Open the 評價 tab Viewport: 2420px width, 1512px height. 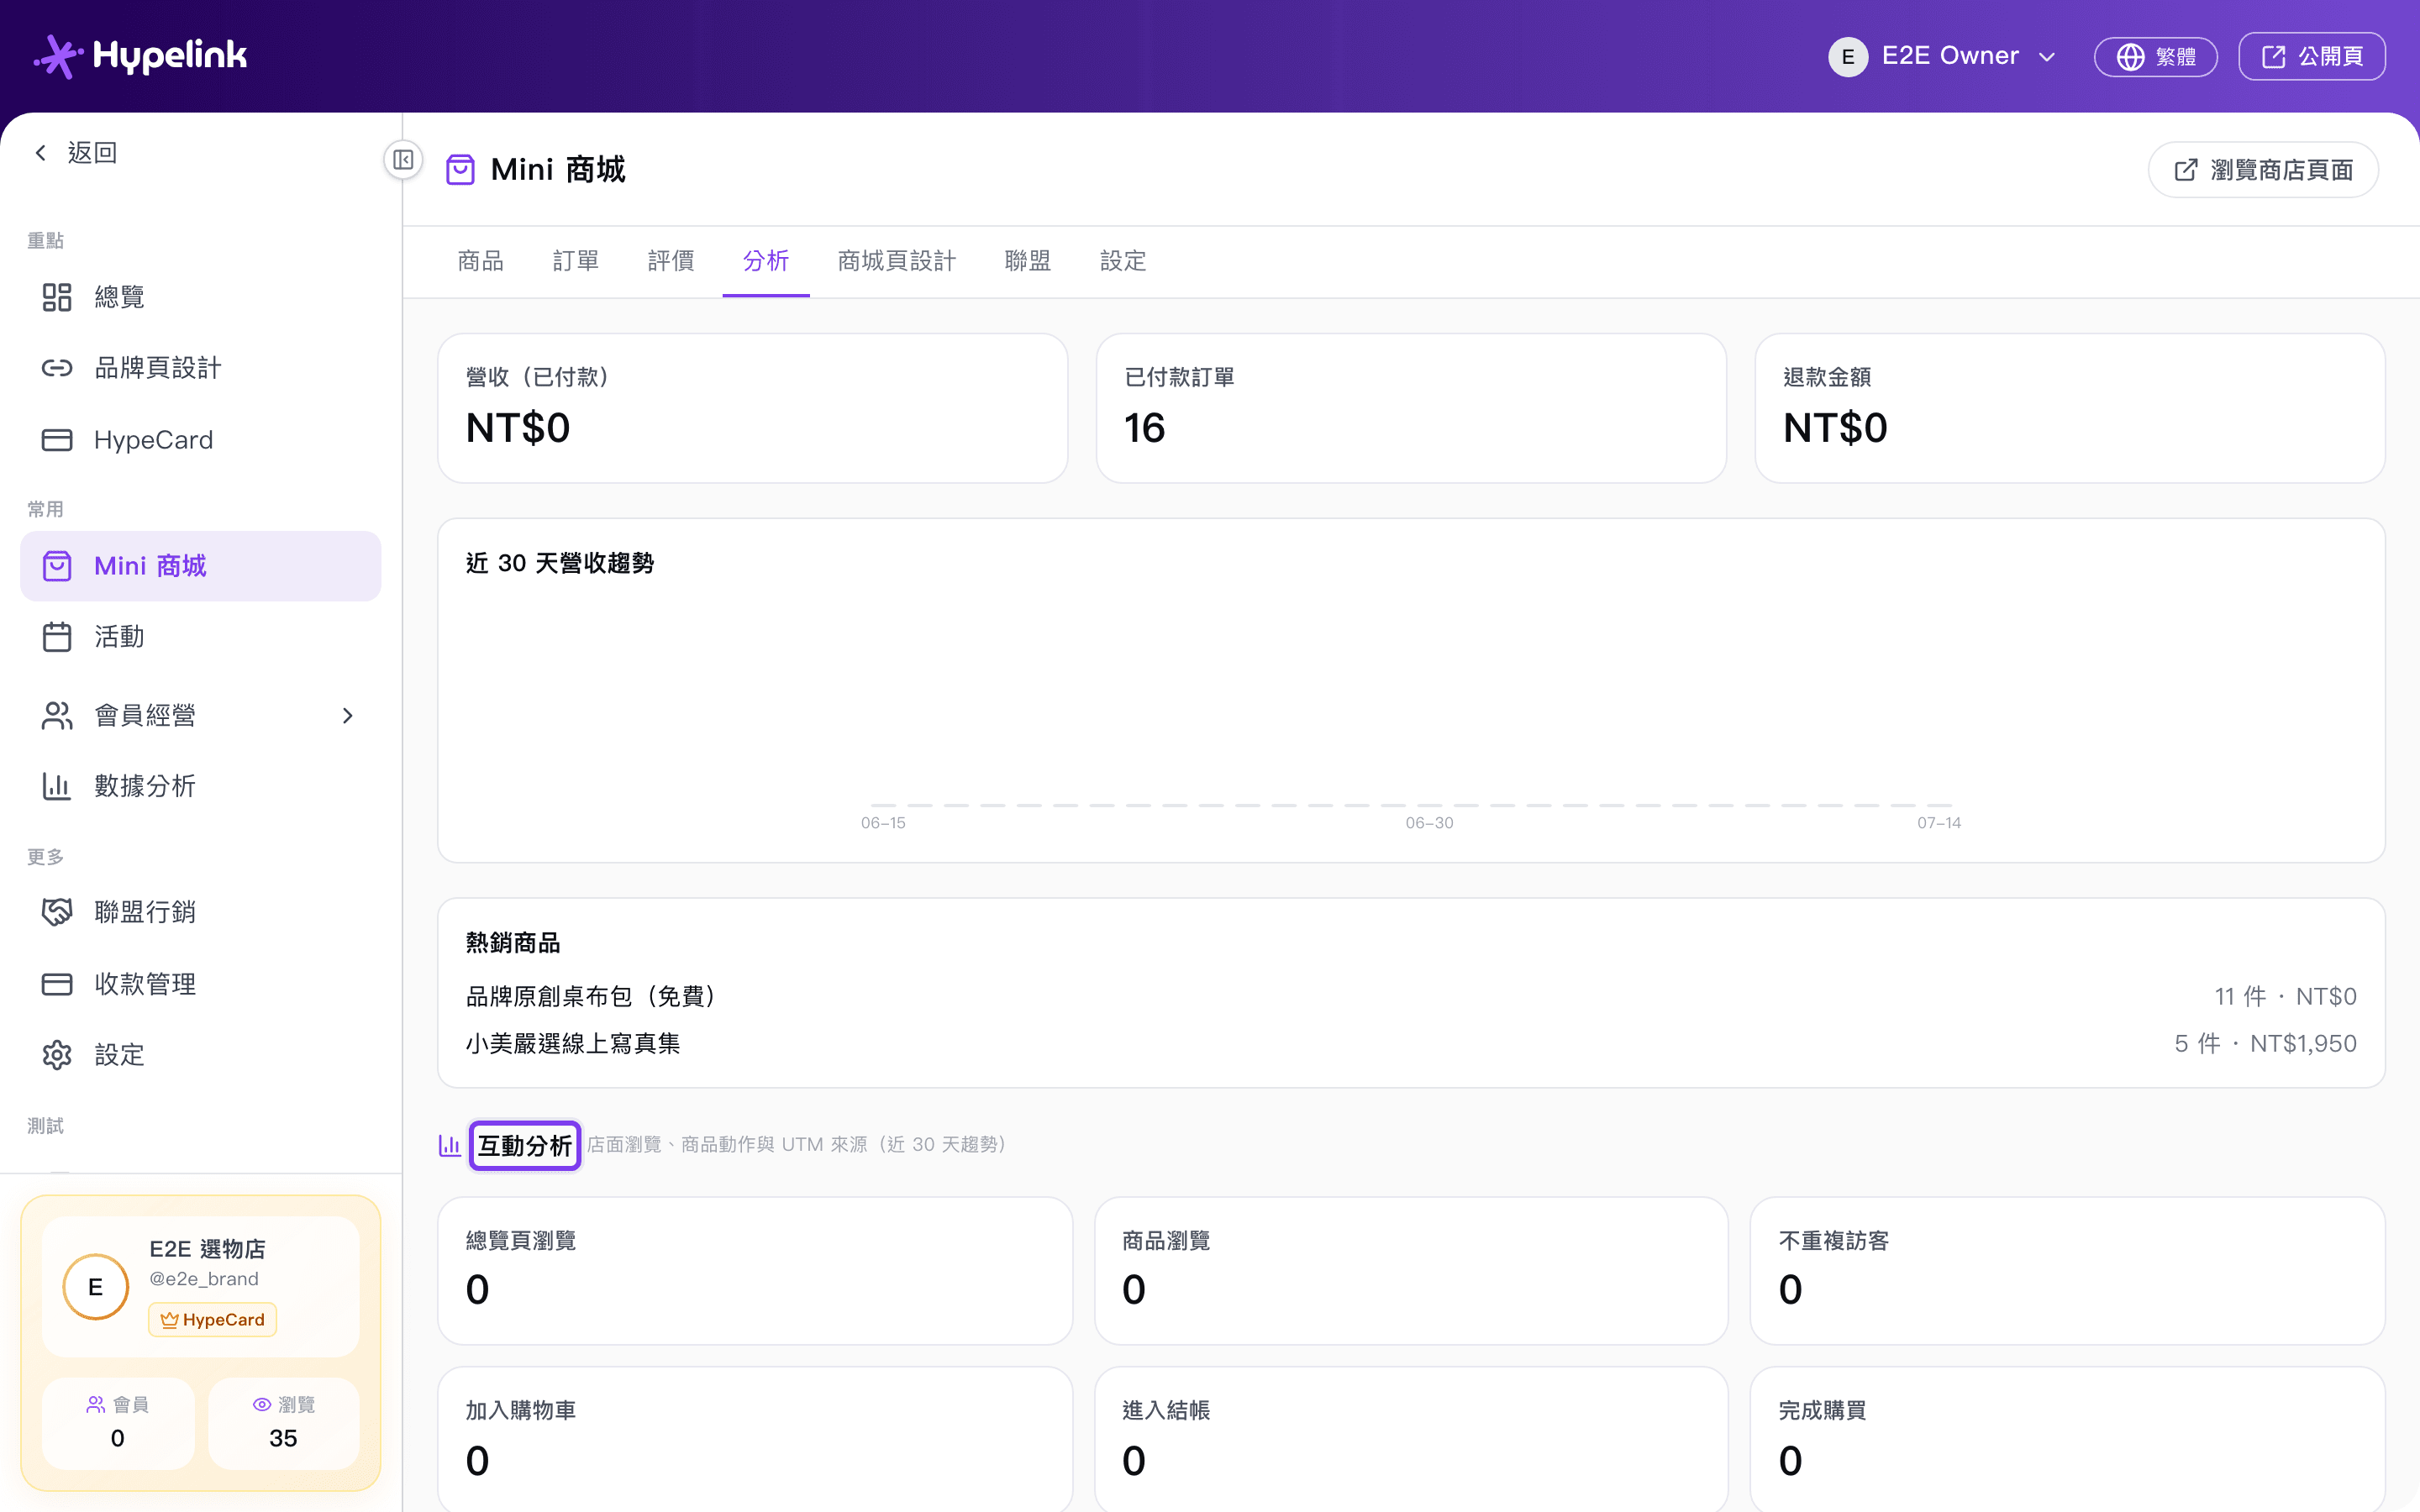tap(671, 261)
